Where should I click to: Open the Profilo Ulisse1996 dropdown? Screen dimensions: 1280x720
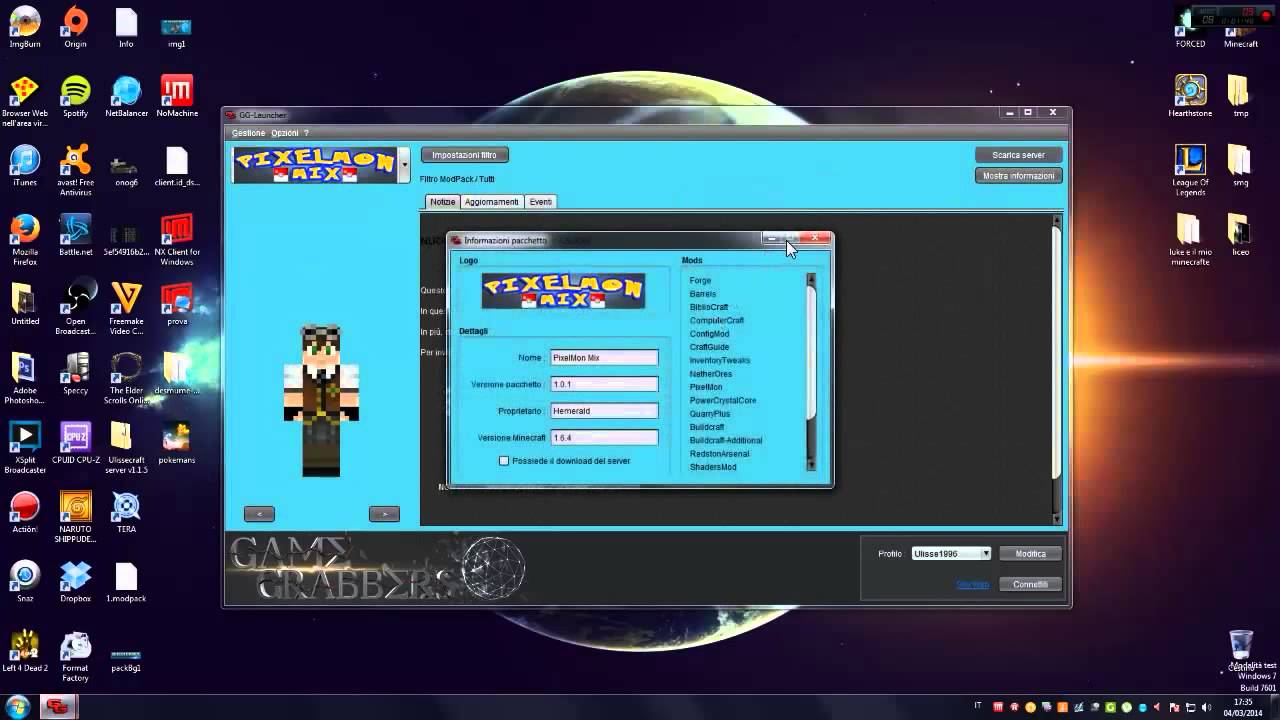tap(985, 553)
